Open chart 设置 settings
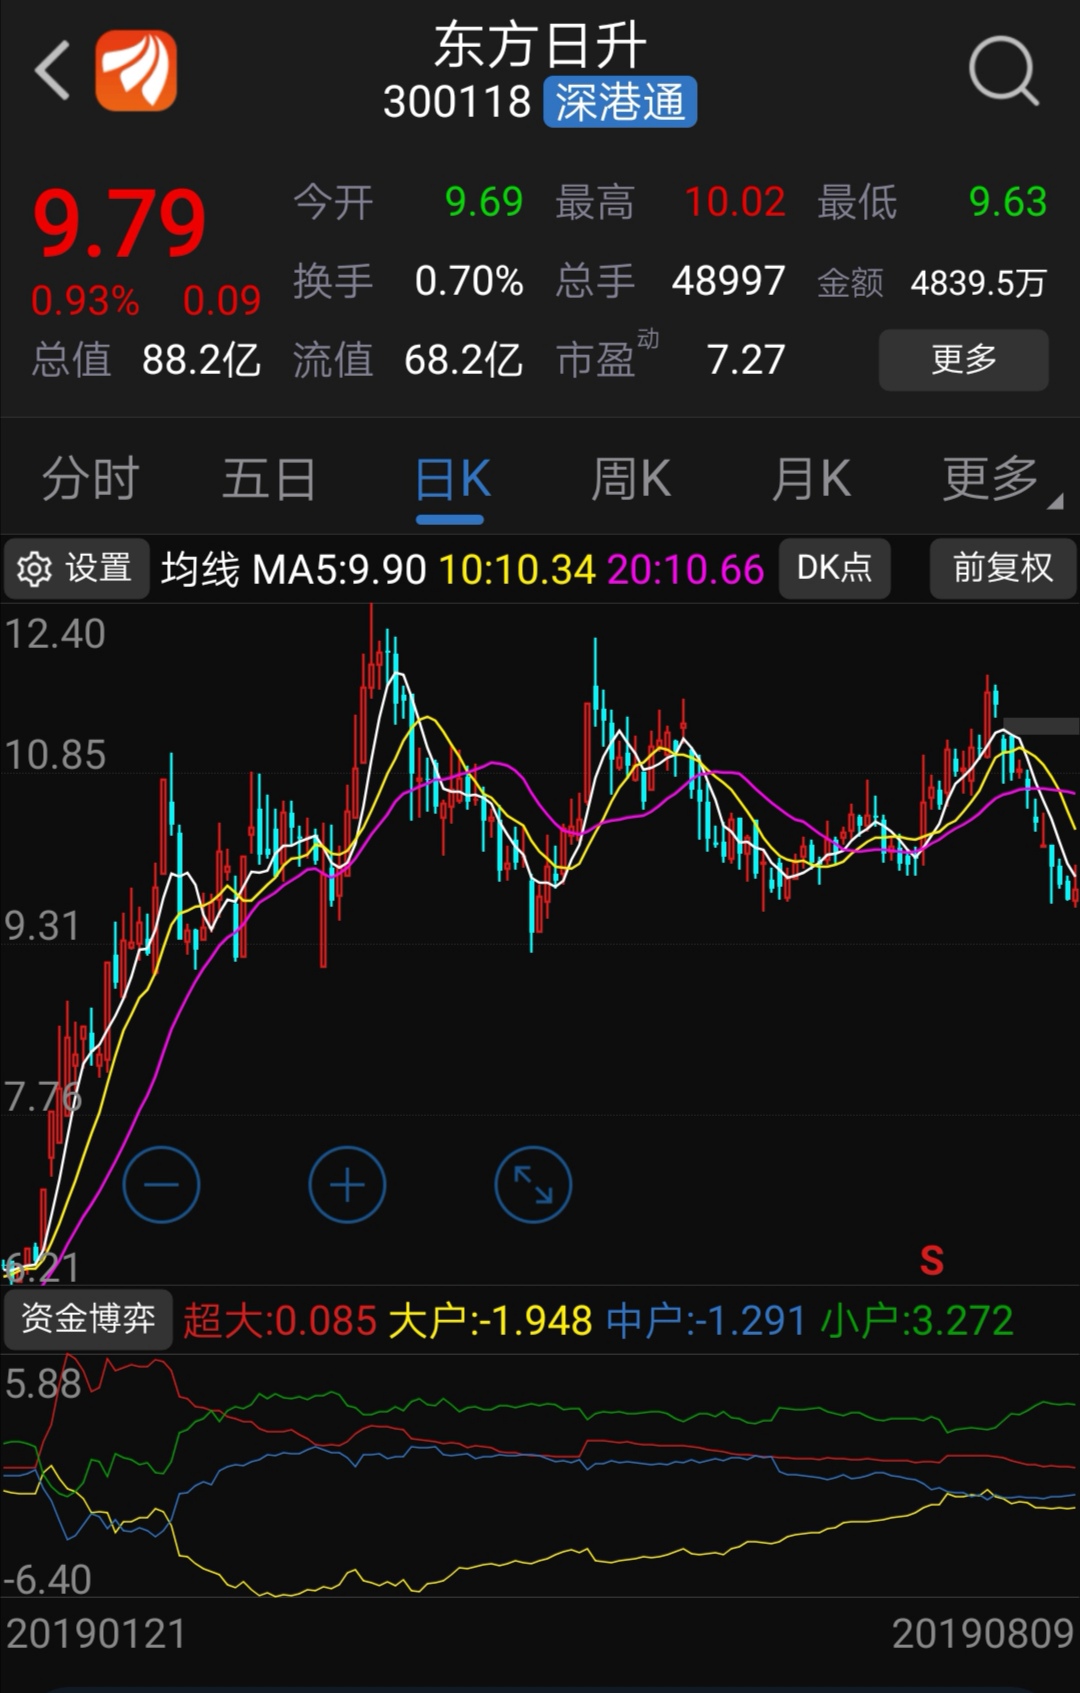The width and height of the screenshot is (1080, 1693). (76, 568)
